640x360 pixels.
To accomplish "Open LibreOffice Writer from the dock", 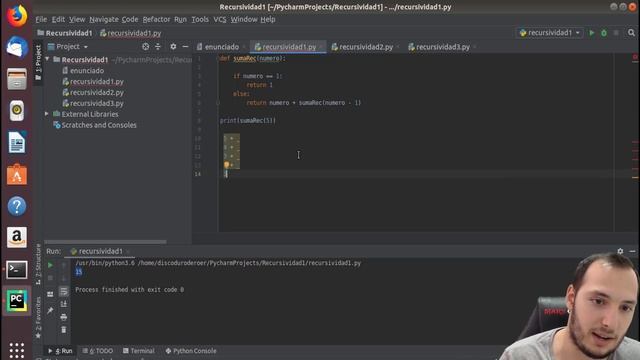I will tap(17, 142).
